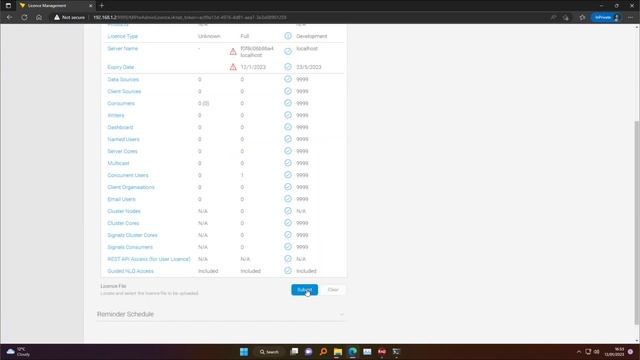Click the check icon in Client Sources row
The image size is (640, 360).
288,91
